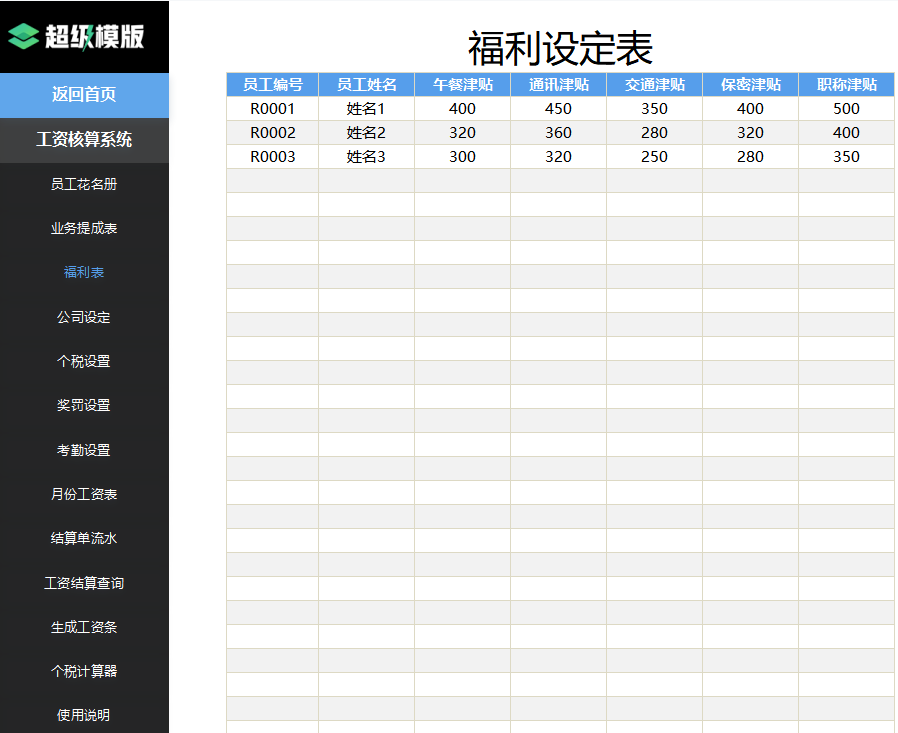This screenshot has height=733, width=898.
Task: Select the 员工编号 column header
Action: click(272, 84)
